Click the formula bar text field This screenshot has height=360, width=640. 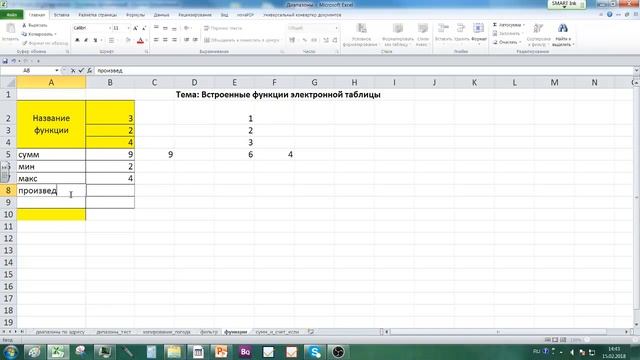pos(363,71)
